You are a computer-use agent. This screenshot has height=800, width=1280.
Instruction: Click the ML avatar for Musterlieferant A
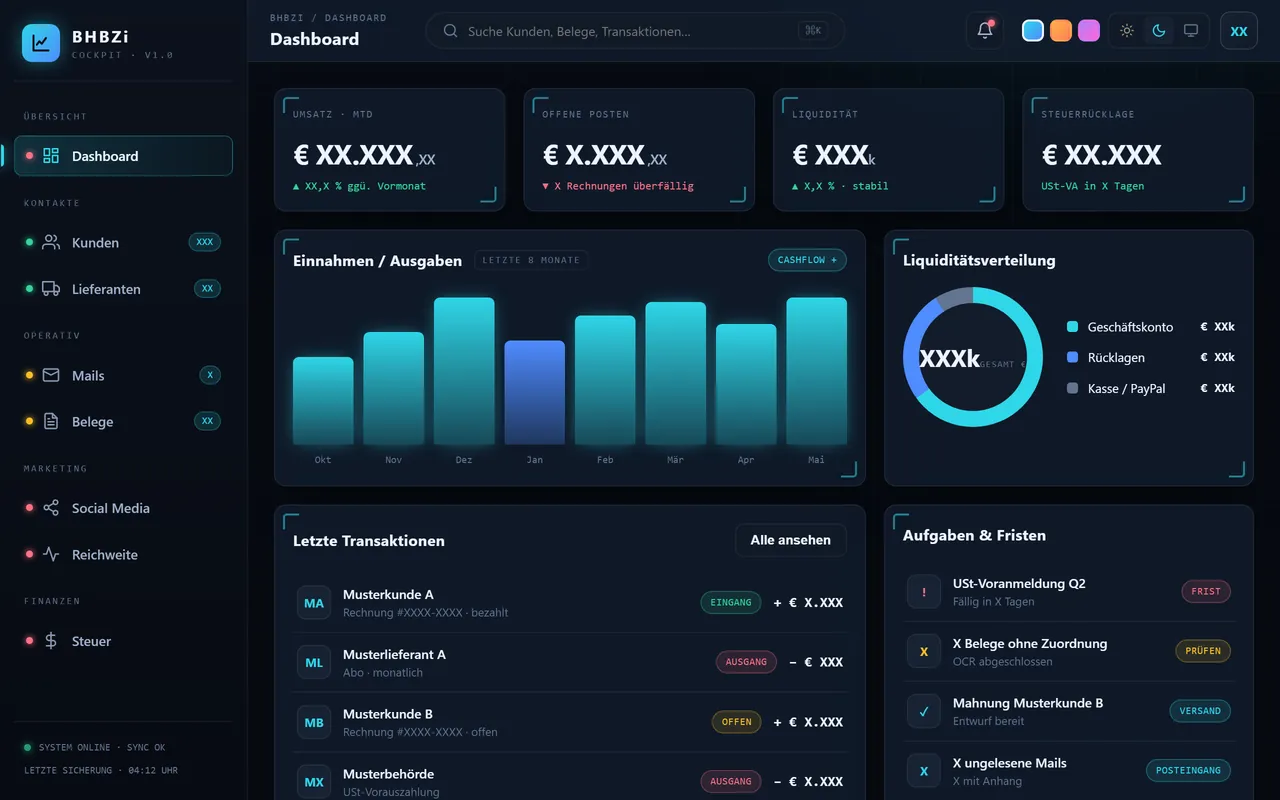[314, 663]
